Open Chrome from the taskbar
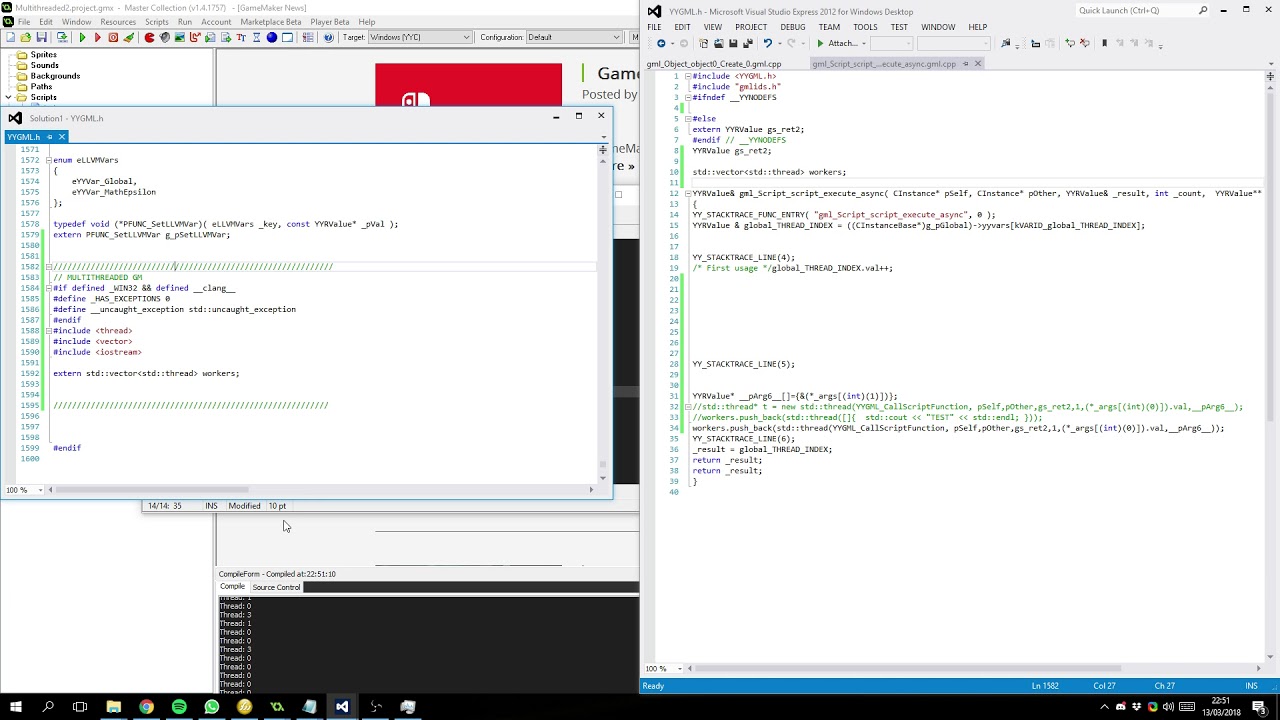 coord(146,706)
